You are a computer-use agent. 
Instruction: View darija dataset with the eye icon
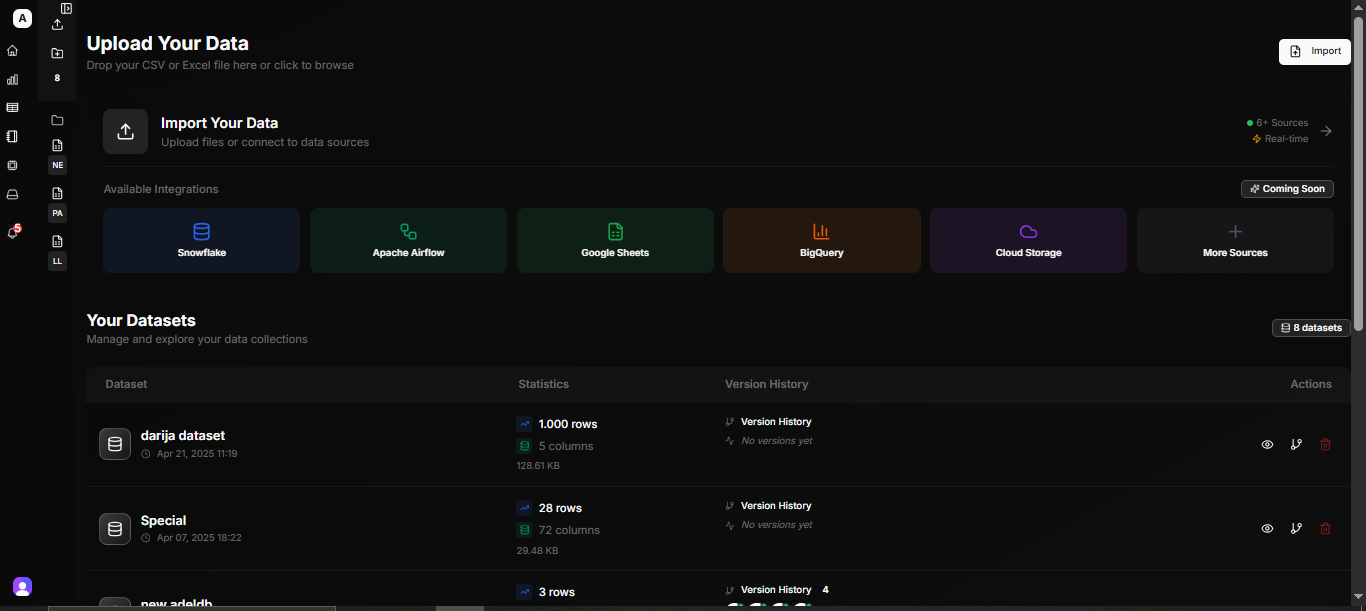1267,444
